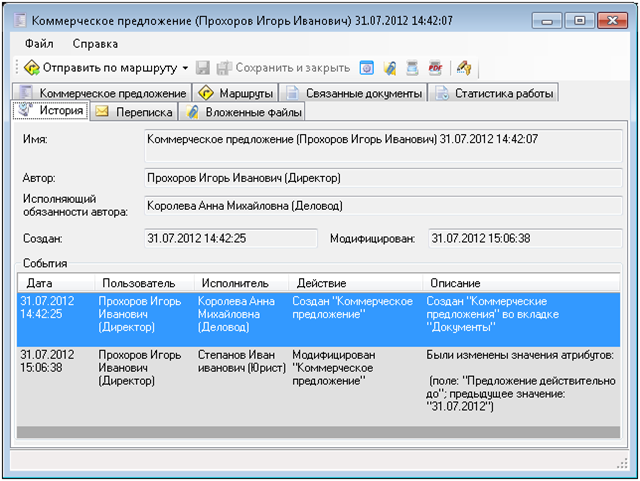Click the printer/scanner toolbar icon

pyautogui.click(x=412, y=68)
